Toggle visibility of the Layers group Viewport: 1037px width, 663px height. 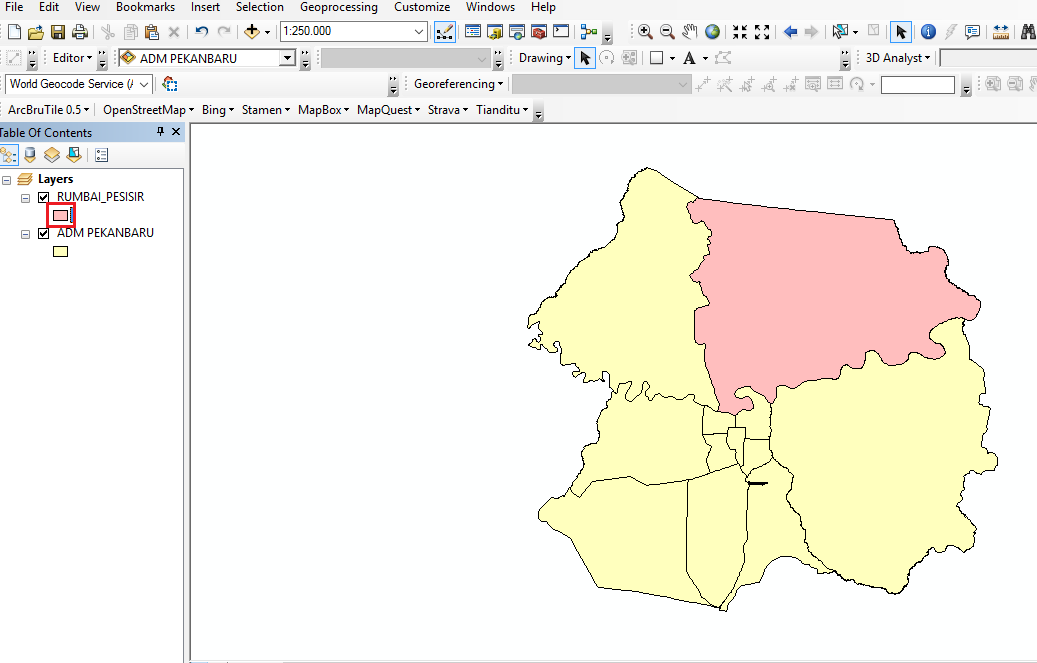pyautogui.click(x=7, y=178)
